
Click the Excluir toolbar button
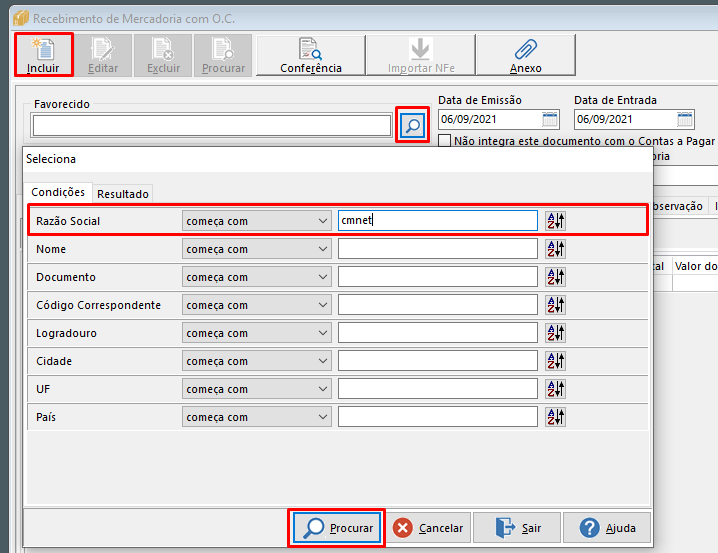[x=163, y=55]
